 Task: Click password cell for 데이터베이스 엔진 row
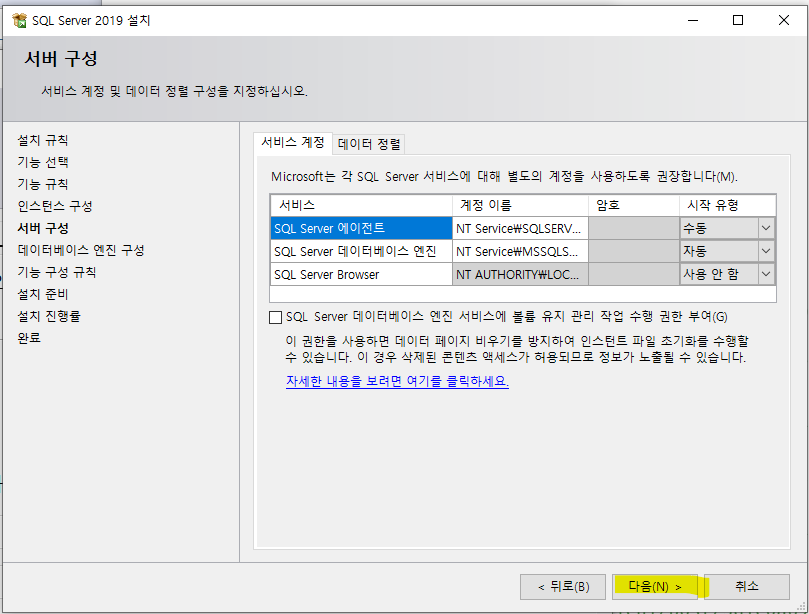pos(634,251)
